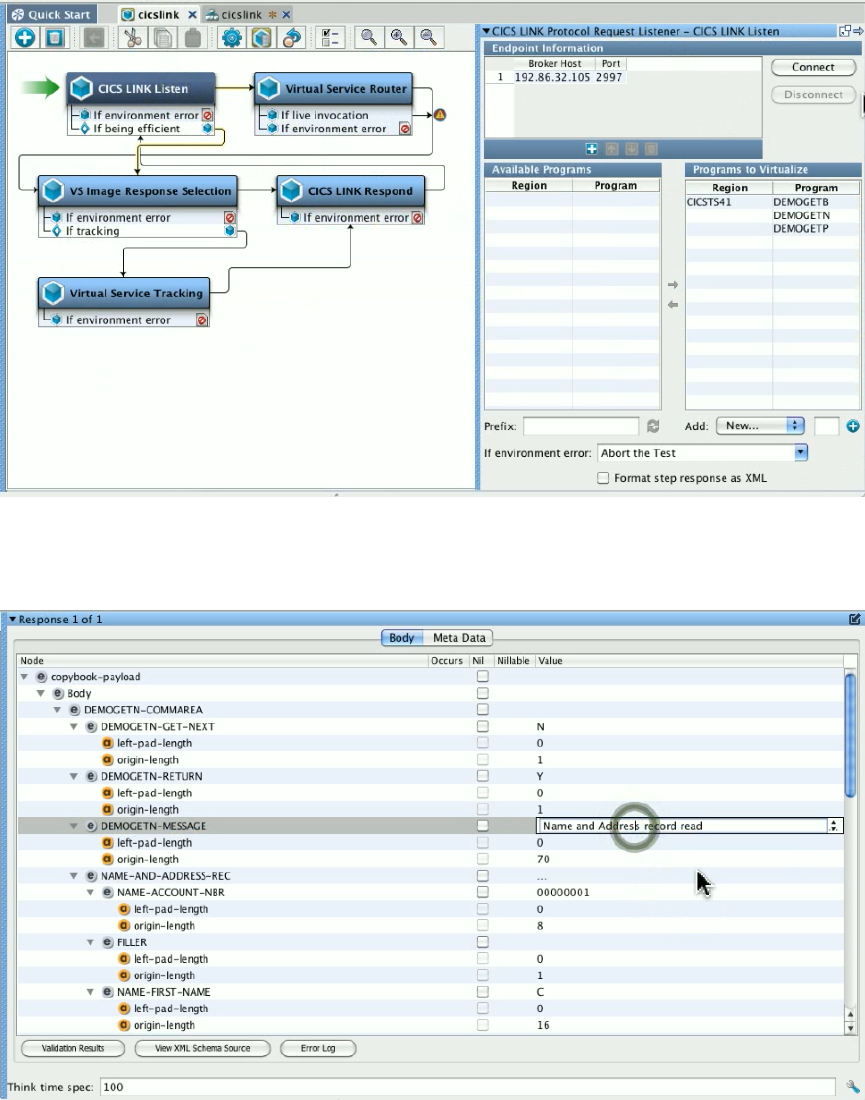The height and width of the screenshot is (1100, 865).
Task: Click the refresh icon beside Prefix field
Action: (x=653, y=426)
